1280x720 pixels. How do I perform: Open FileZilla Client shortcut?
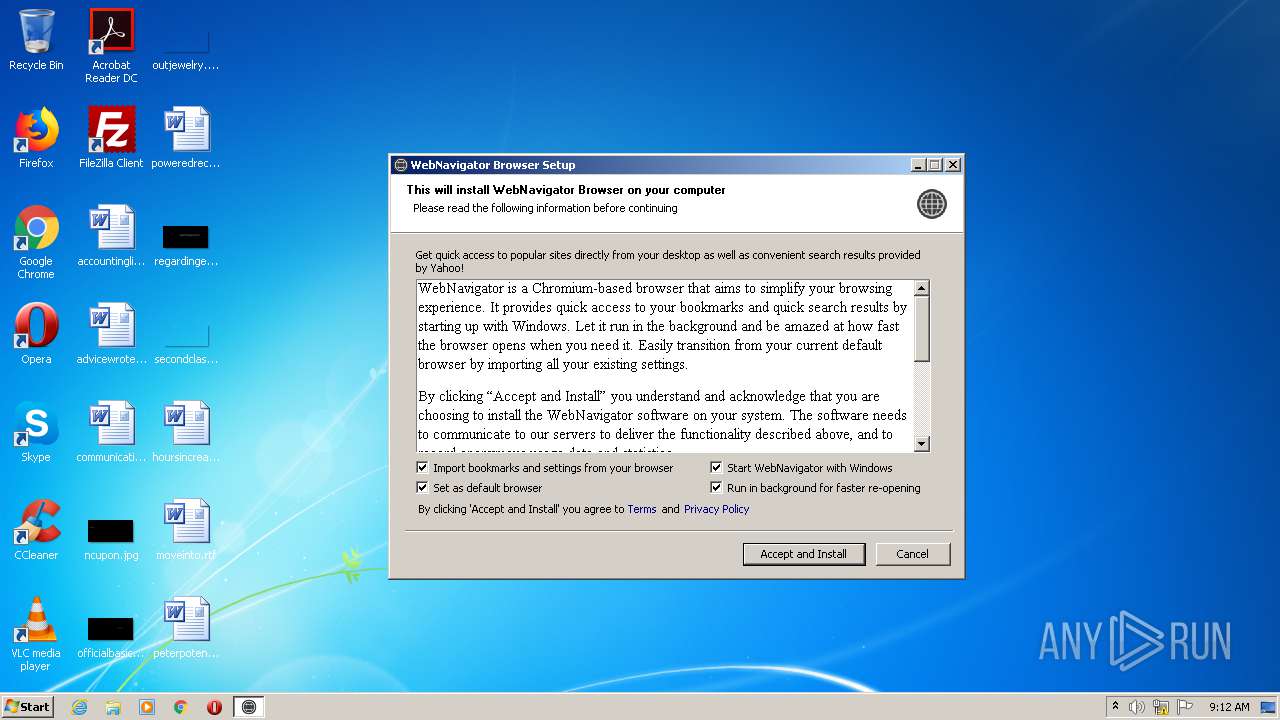[111, 138]
